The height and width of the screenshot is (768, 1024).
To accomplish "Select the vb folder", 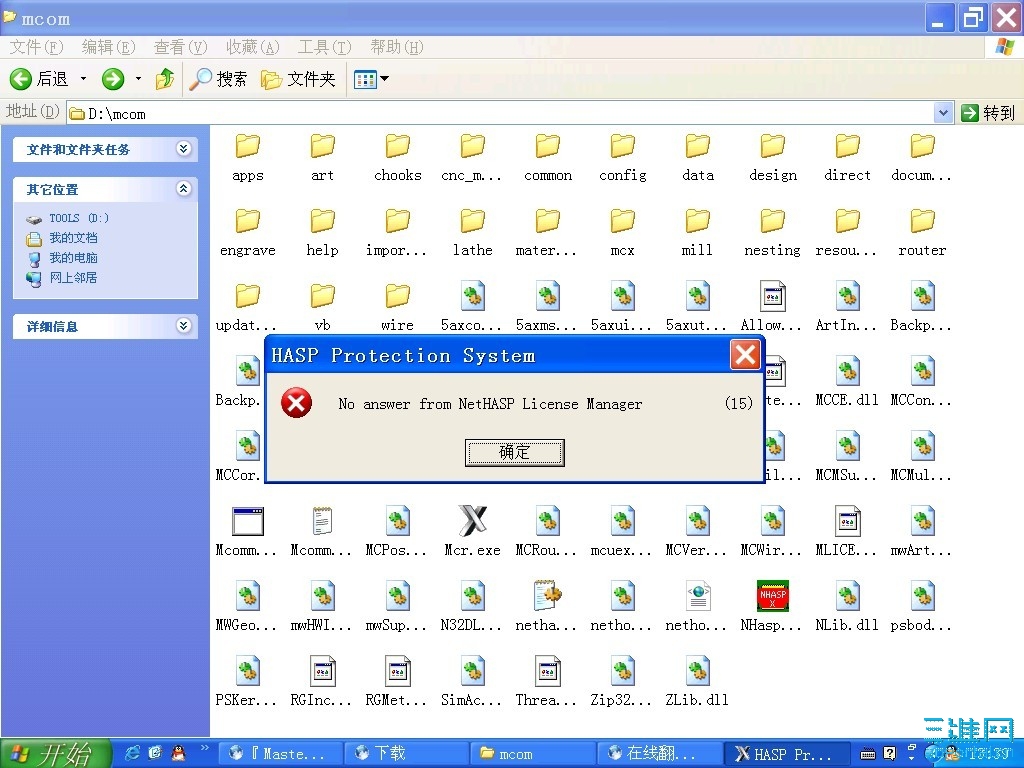I will pos(322,296).
